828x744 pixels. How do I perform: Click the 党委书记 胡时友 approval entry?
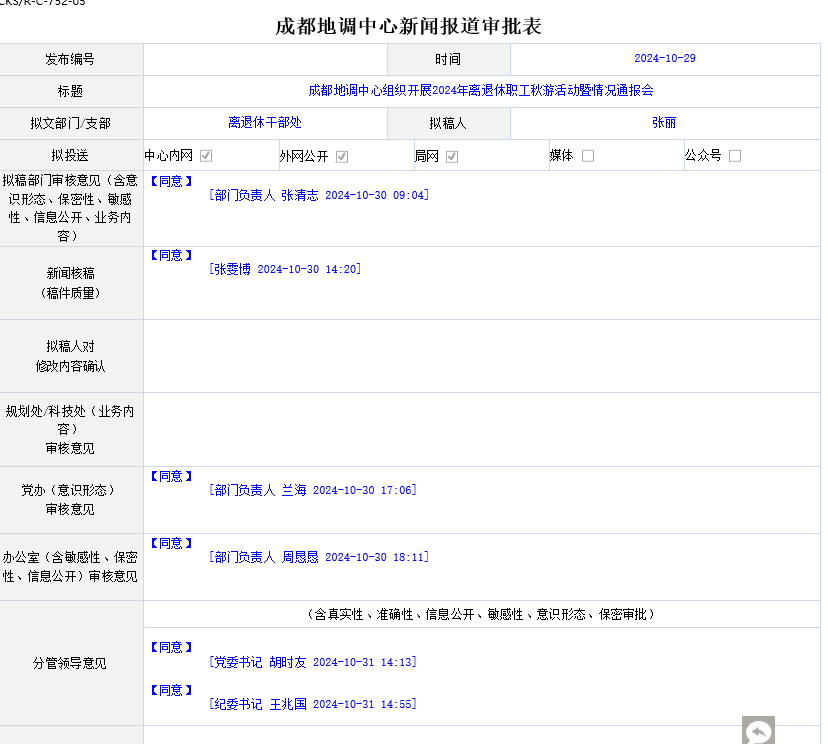[313, 662]
